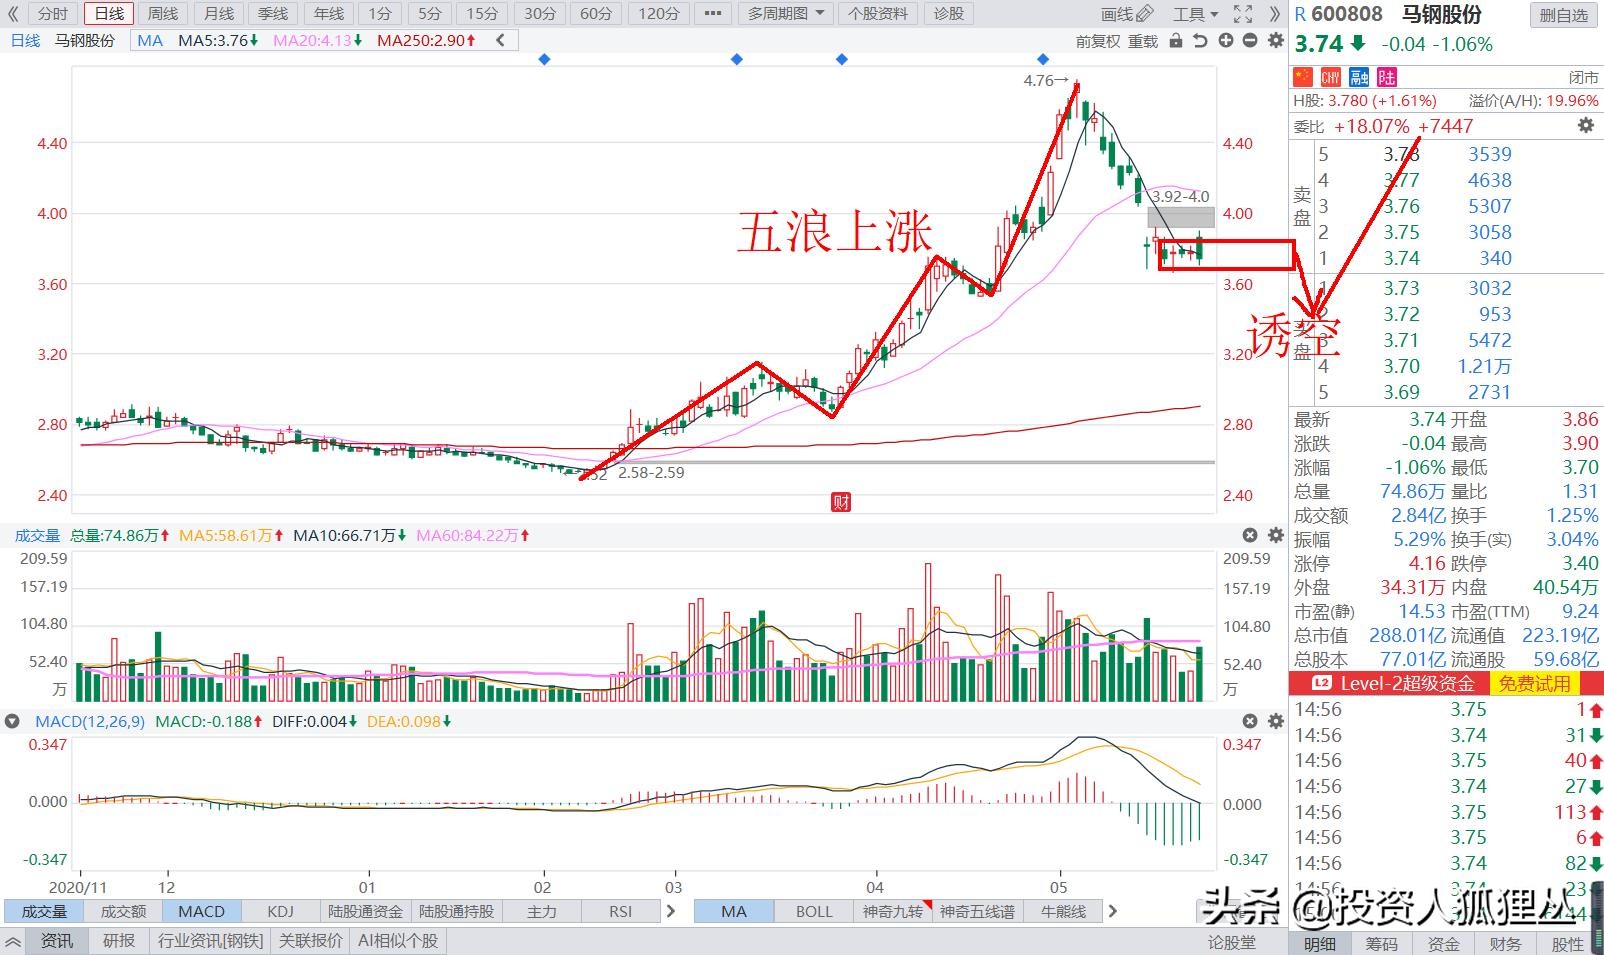Viewport: 1604px width, 955px height.
Task: Expand more period options (···)
Action: click(x=712, y=14)
